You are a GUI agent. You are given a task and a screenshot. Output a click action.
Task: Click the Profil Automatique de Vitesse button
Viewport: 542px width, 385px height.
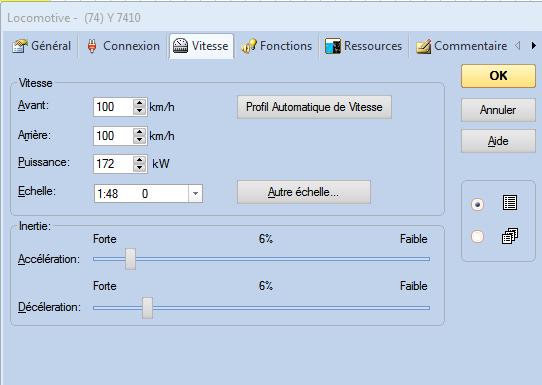point(314,107)
